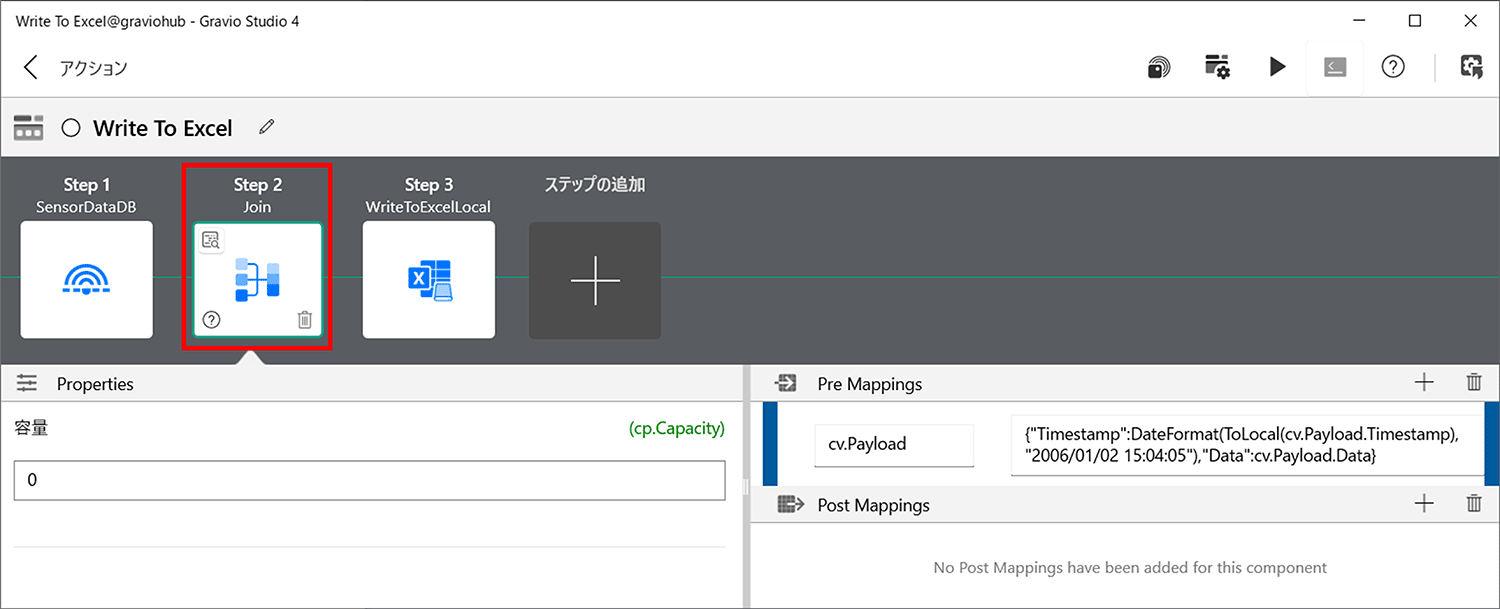
Task: Edit the Write To Excel name
Action: 266,127
